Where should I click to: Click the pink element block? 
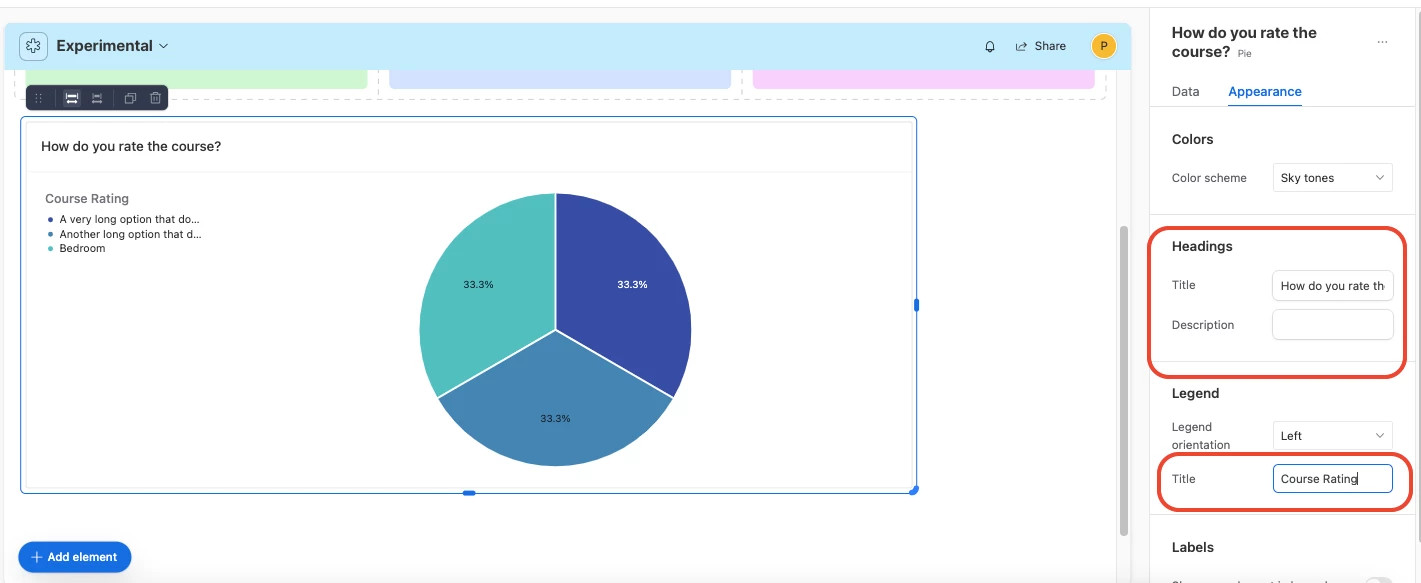924,79
